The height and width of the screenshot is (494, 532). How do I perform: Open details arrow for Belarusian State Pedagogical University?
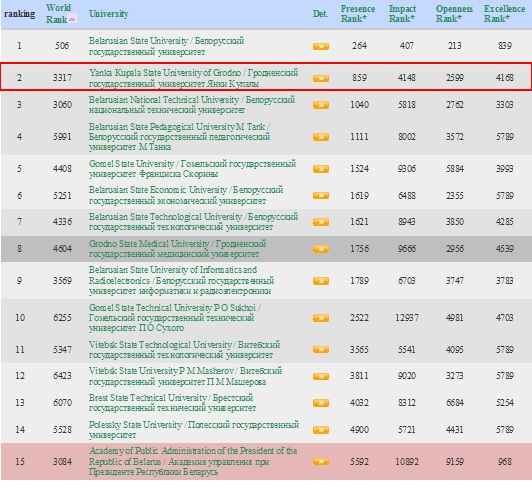point(321,137)
